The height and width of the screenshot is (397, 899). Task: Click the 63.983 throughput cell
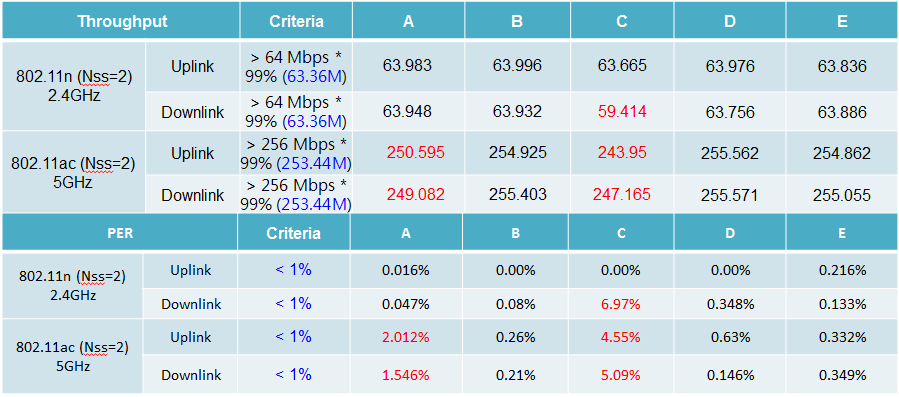[x=408, y=66]
